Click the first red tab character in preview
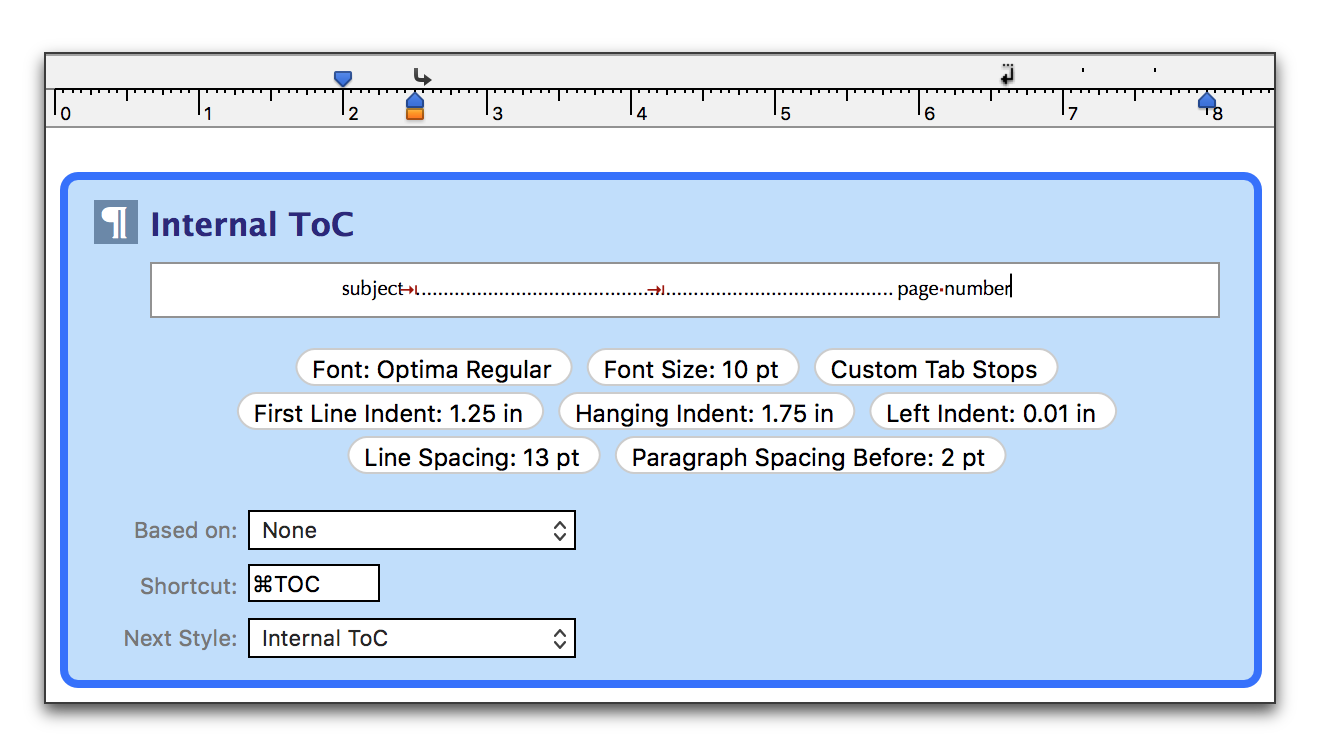Viewport: 1320px width, 756px height. pyautogui.click(x=410, y=290)
